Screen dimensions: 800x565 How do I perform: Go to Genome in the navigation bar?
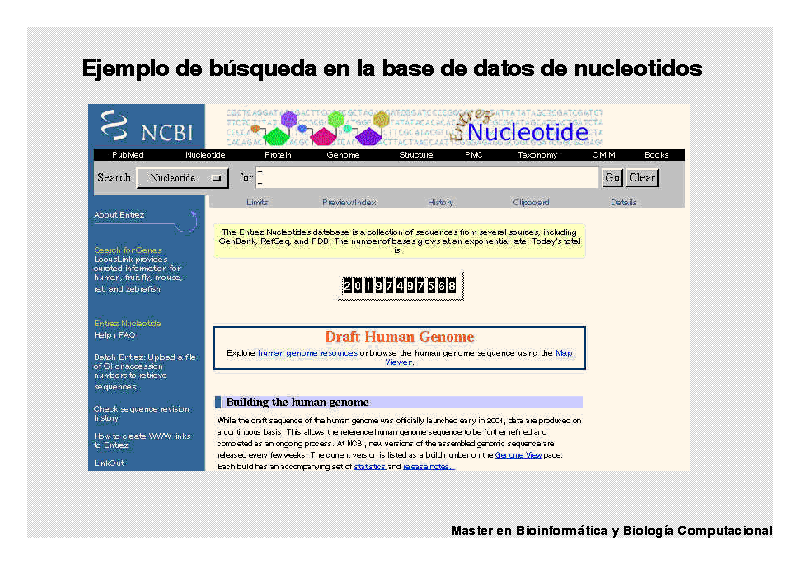tap(342, 156)
